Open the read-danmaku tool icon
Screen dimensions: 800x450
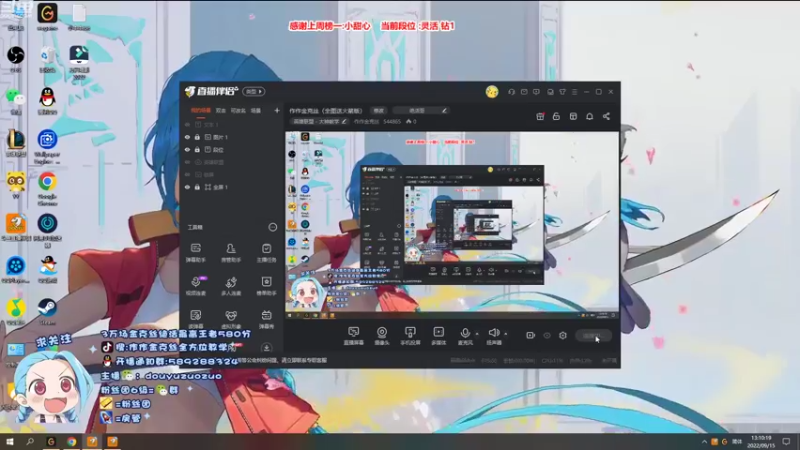point(195,319)
